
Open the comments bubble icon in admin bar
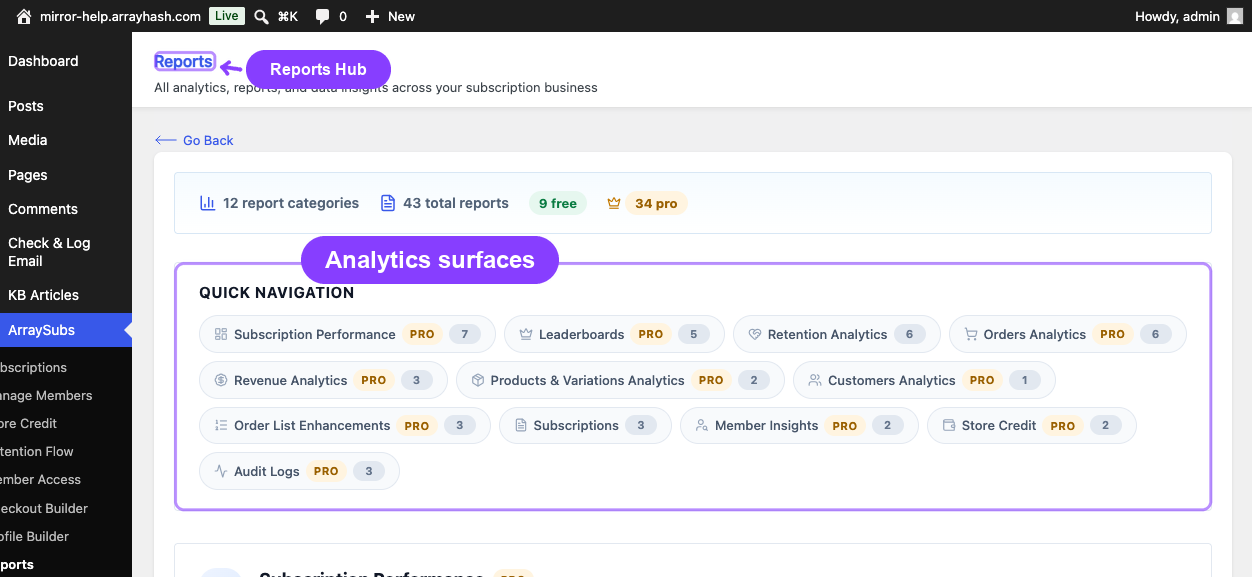(322, 16)
